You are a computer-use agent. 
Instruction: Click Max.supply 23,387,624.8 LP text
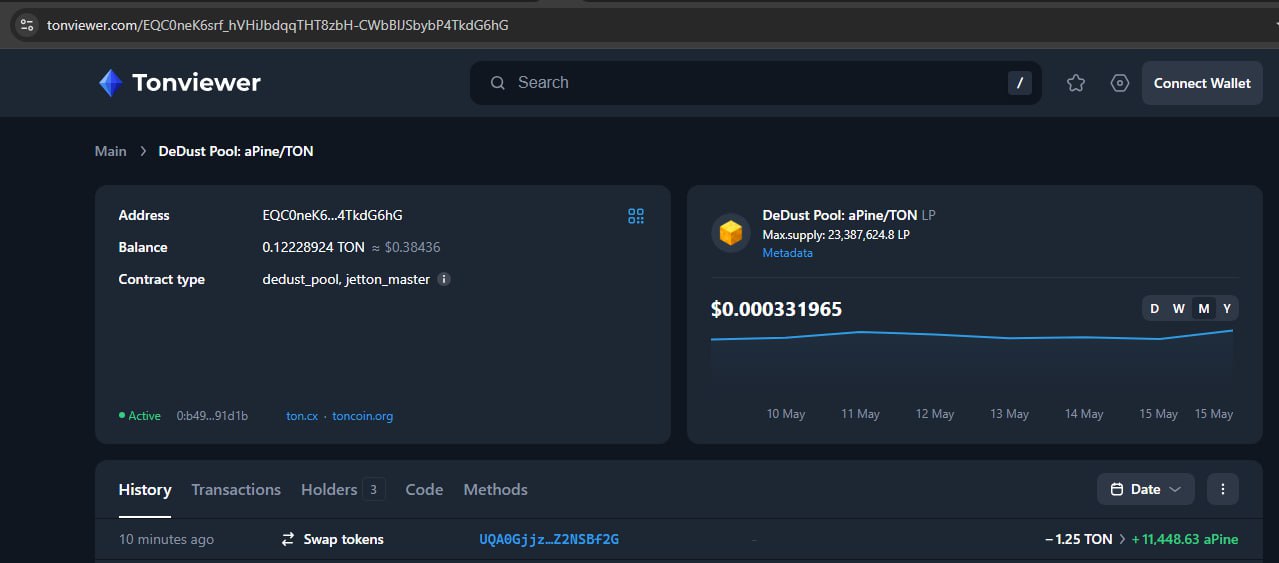click(x=836, y=235)
